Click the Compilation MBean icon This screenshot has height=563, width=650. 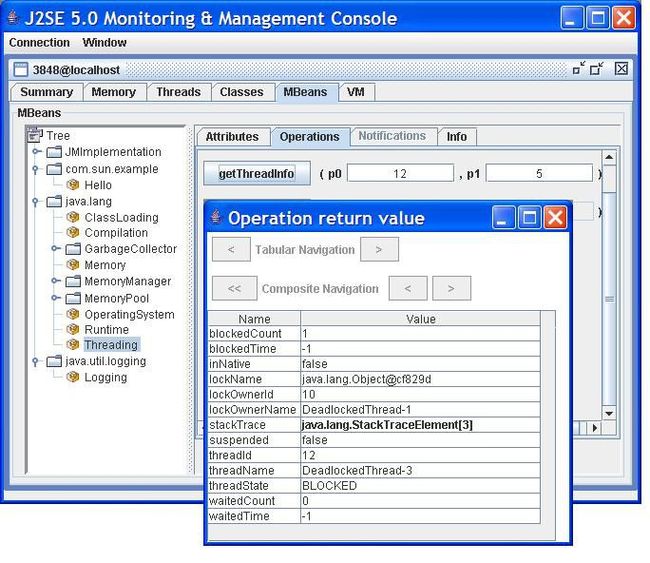73,232
